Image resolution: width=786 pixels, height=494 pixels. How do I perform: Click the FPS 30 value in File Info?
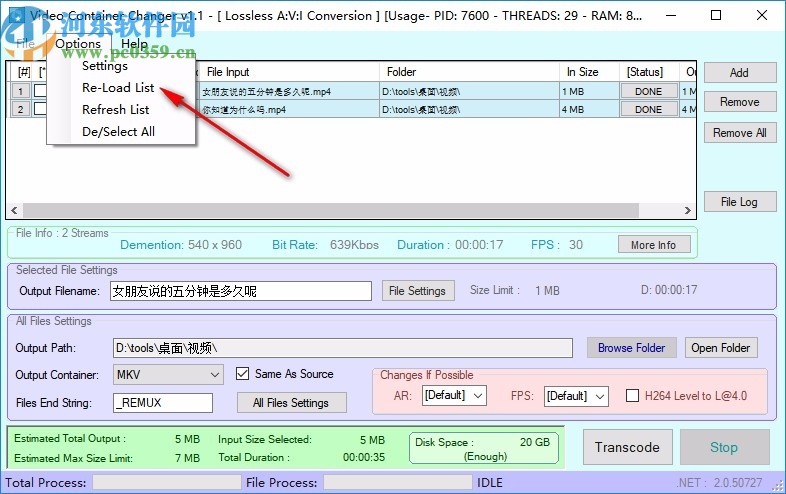coord(575,245)
